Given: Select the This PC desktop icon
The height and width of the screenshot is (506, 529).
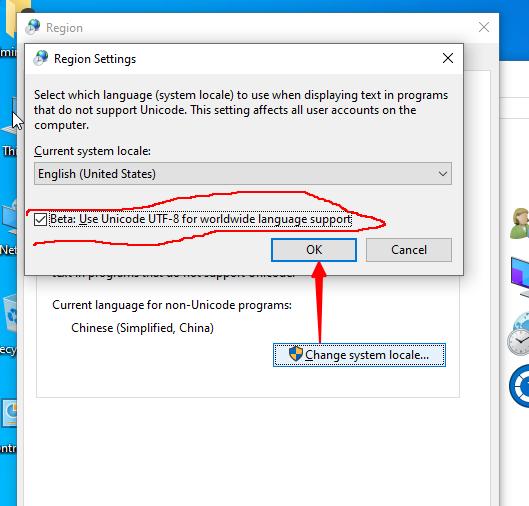Looking at the screenshot, I should pyautogui.click(x=9, y=116).
